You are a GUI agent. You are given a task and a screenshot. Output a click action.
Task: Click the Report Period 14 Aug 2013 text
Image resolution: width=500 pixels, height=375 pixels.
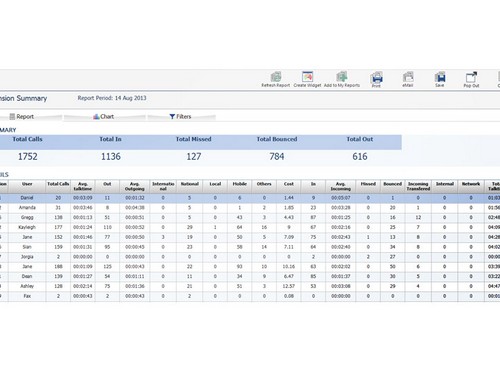click(112, 98)
